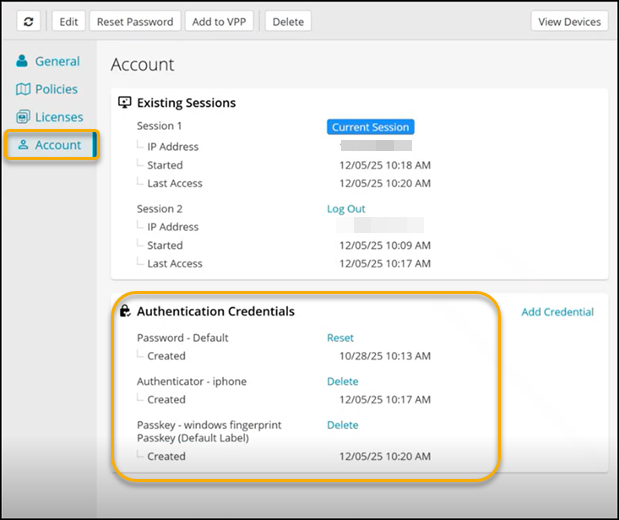The width and height of the screenshot is (619, 520).
Task: Reset the default password credential
Action: point(340,338)
